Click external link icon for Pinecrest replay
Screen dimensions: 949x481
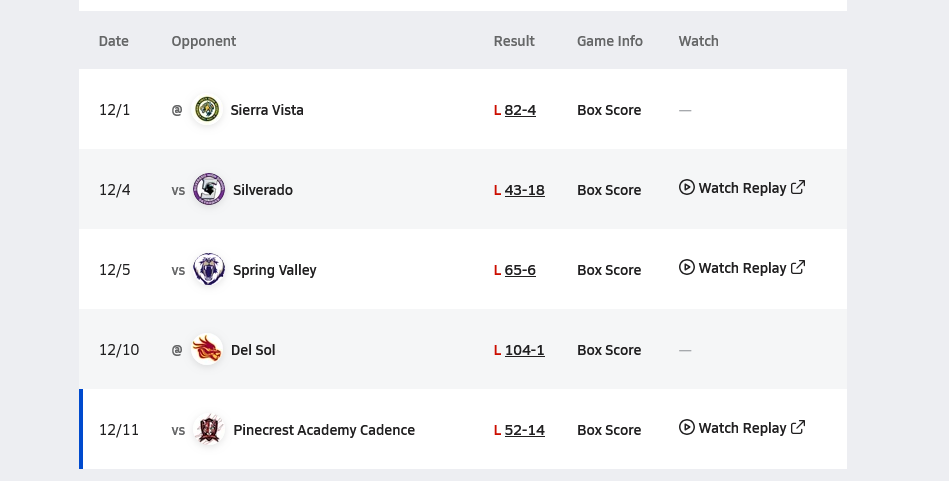point(798,427)
